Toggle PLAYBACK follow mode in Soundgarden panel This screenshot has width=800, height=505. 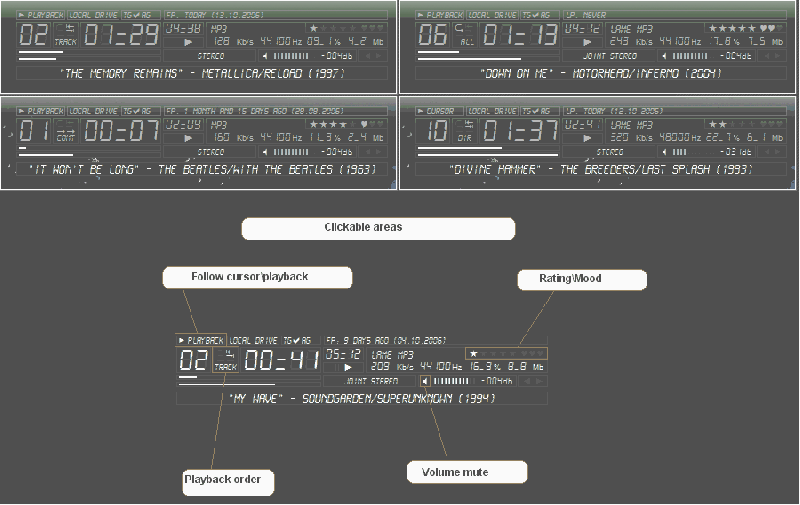coord(201,340)
